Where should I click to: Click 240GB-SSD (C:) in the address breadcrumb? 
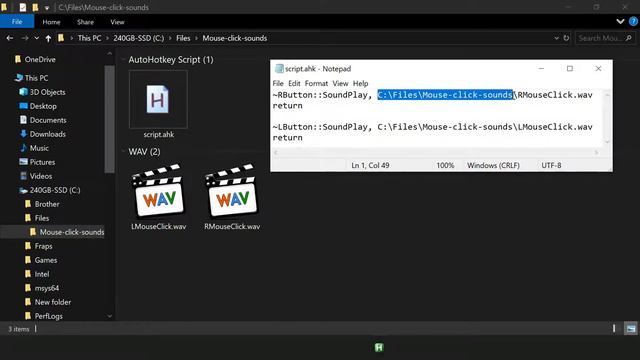click(x=139, y=38)
